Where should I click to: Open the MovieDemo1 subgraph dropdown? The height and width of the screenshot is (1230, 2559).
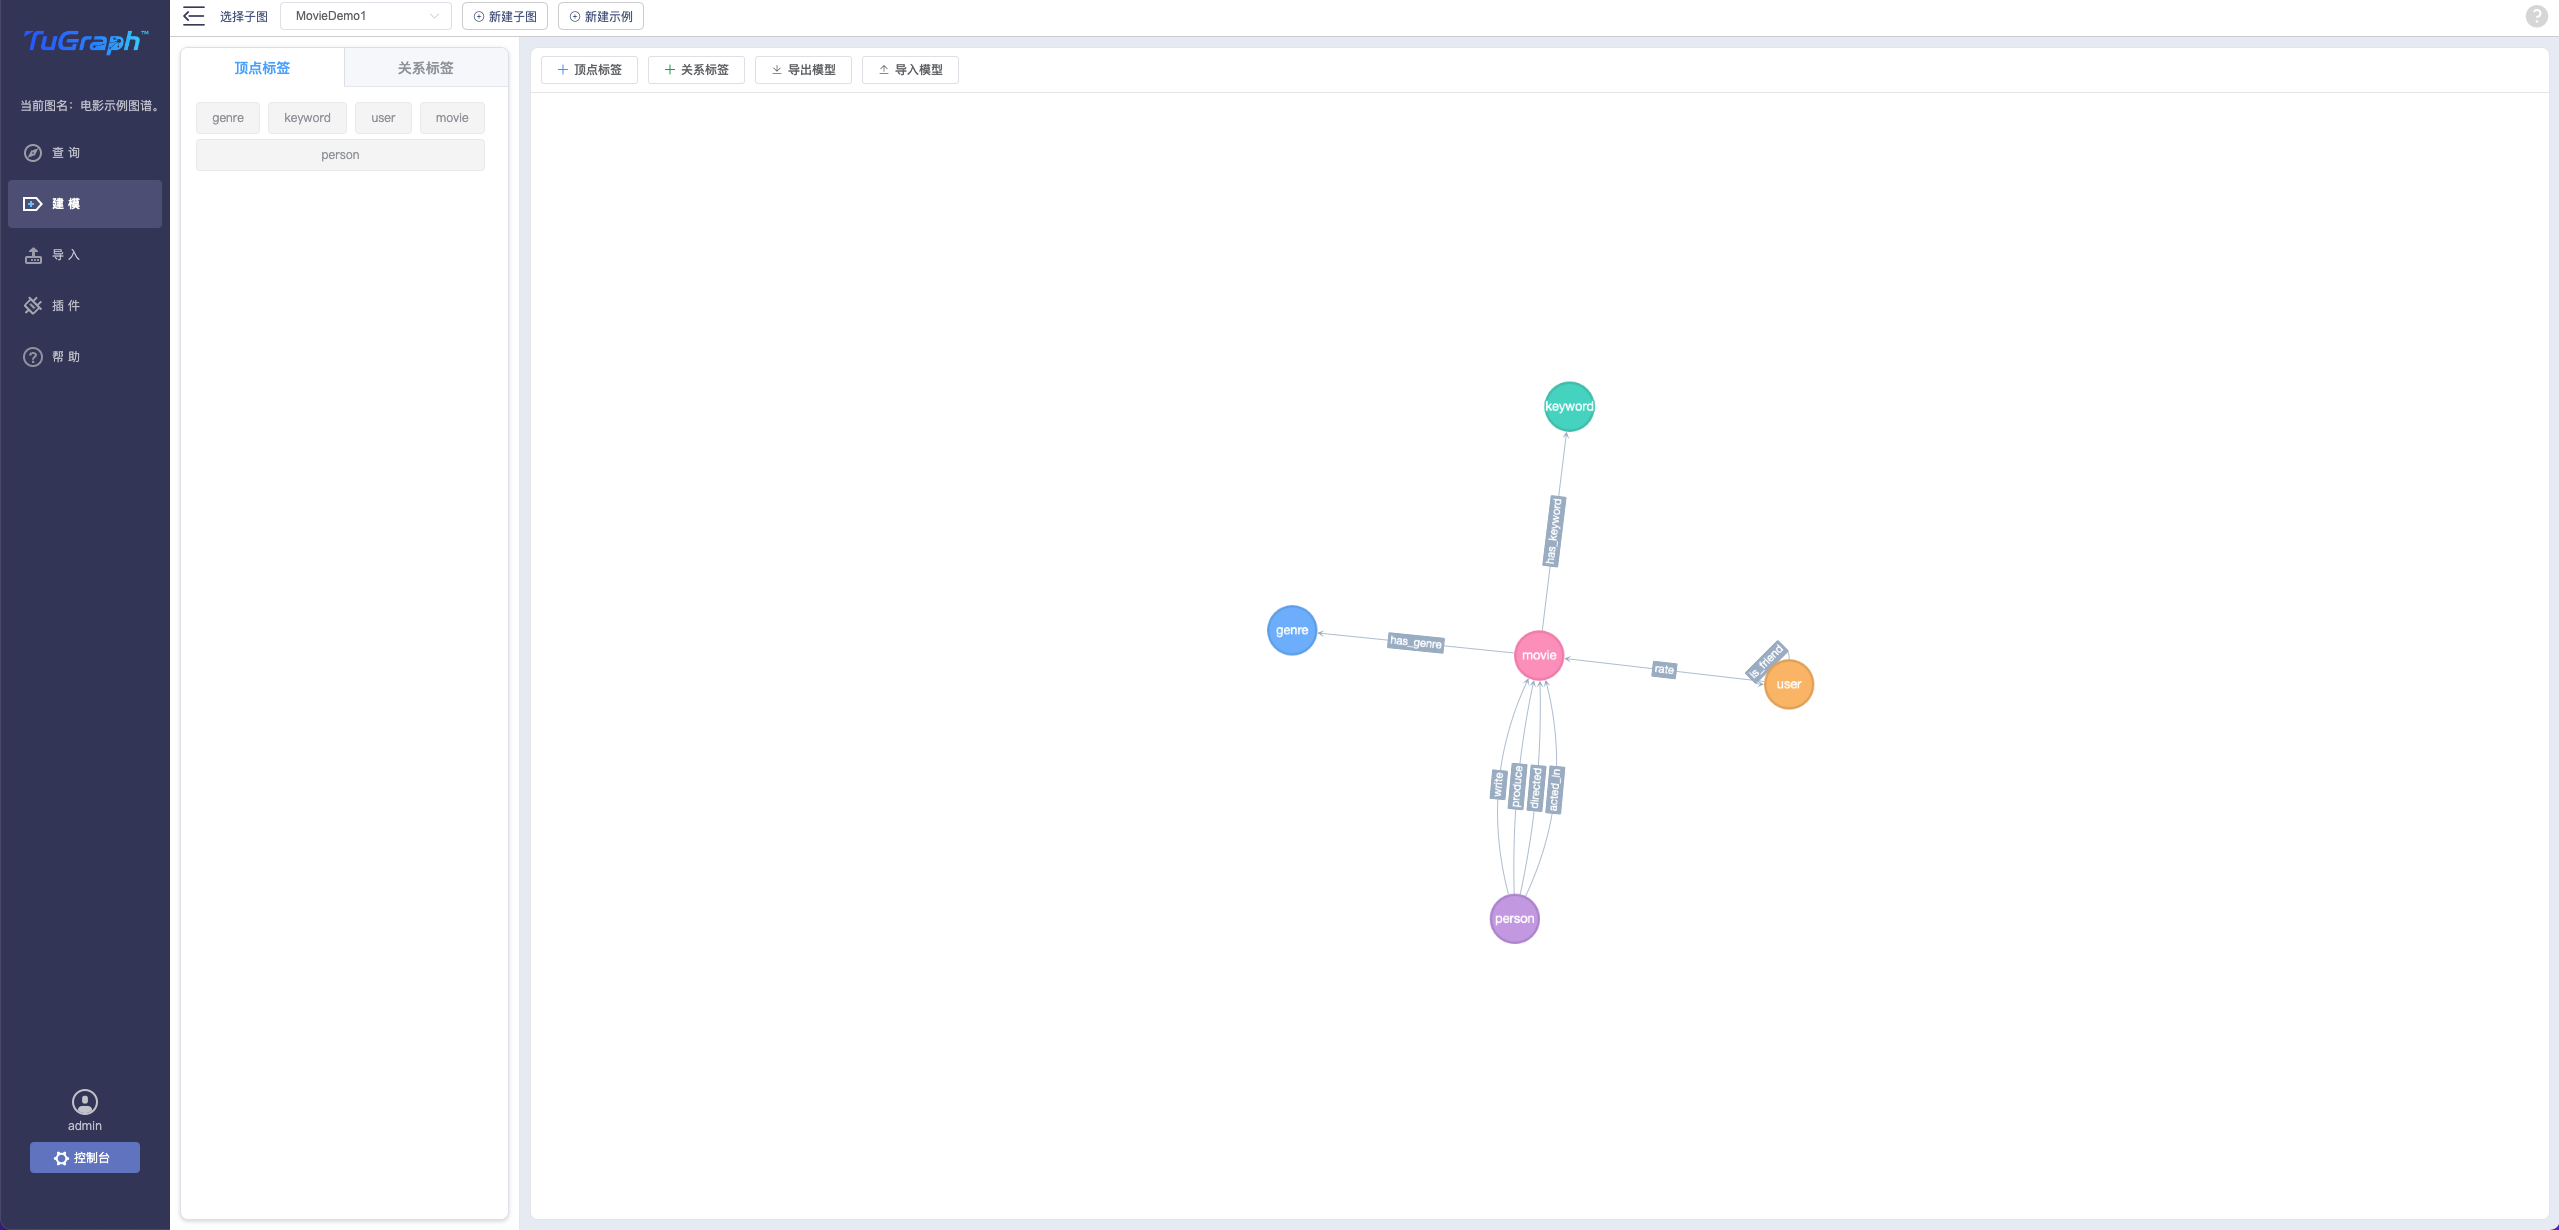coord(365,16)
